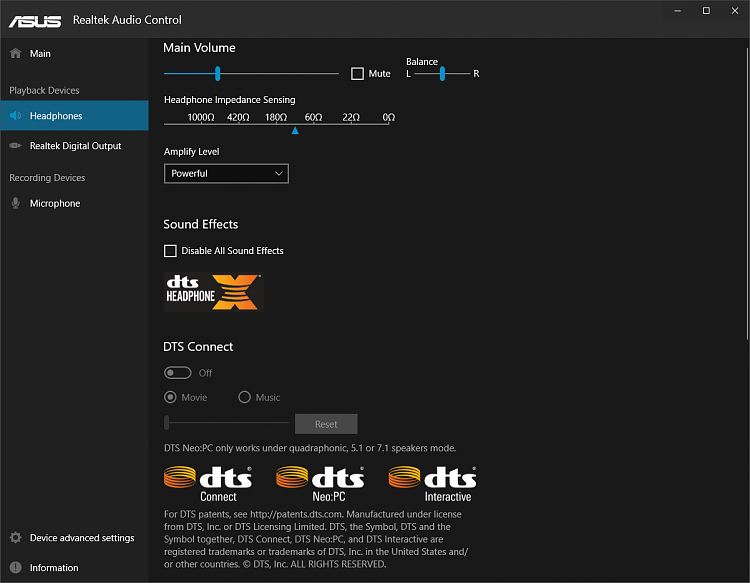Select the Music radio button
Image resolution: width=750 pixels, height=583 pixels.
(244, 397)
